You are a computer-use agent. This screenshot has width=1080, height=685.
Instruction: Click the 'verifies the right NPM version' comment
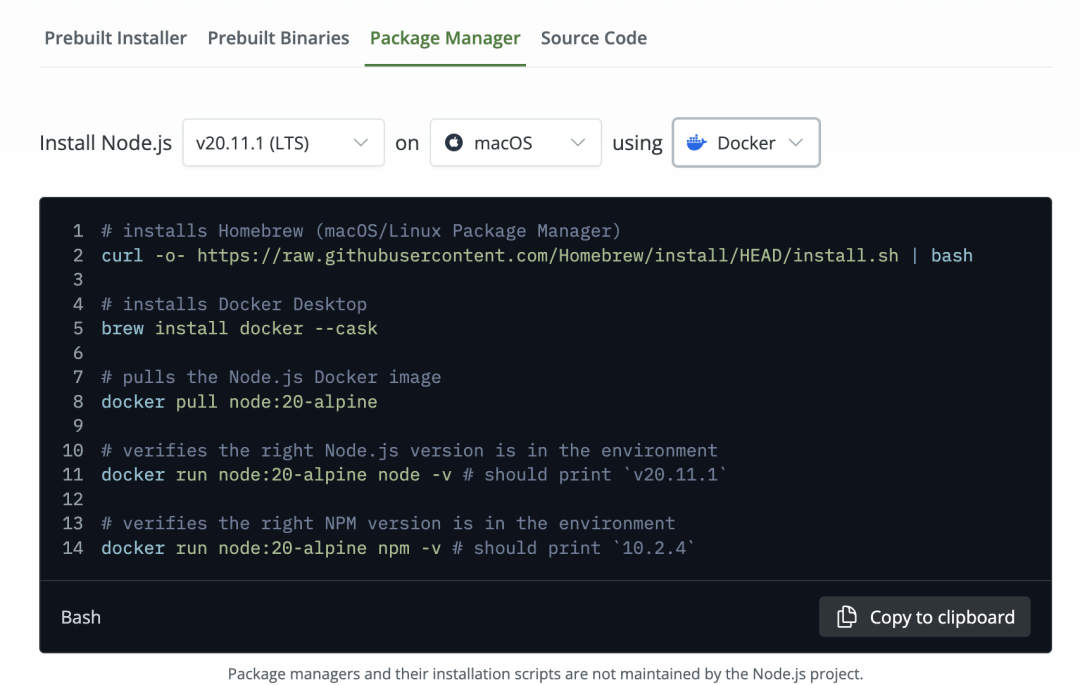[388, 523]
